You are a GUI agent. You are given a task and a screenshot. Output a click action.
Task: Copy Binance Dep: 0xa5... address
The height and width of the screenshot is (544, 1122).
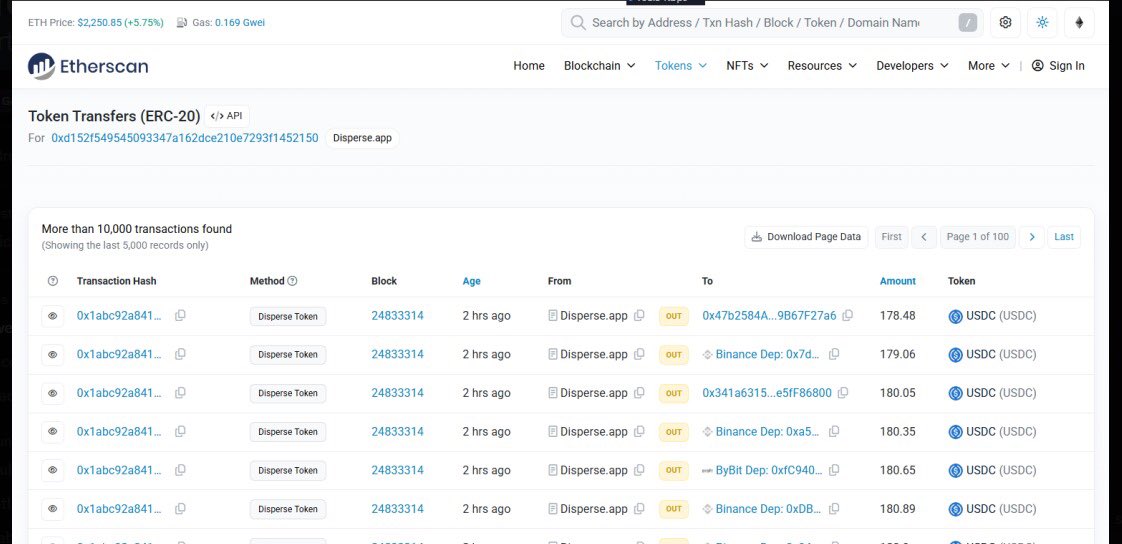[834, 432]
